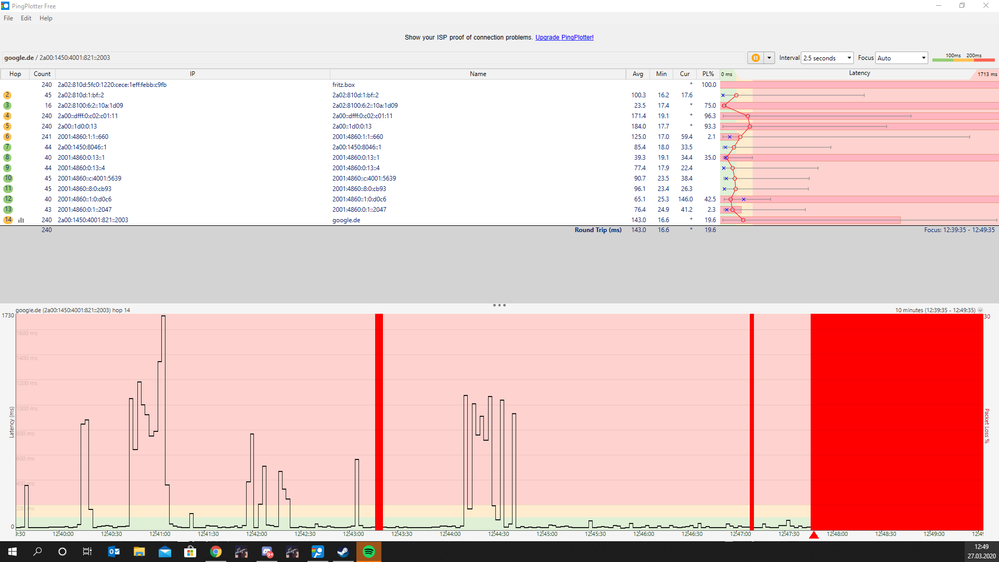The height and width of the screenshot is (562, 999).
Task: Click the fritz.box name cell
Action: click(343, 85)
